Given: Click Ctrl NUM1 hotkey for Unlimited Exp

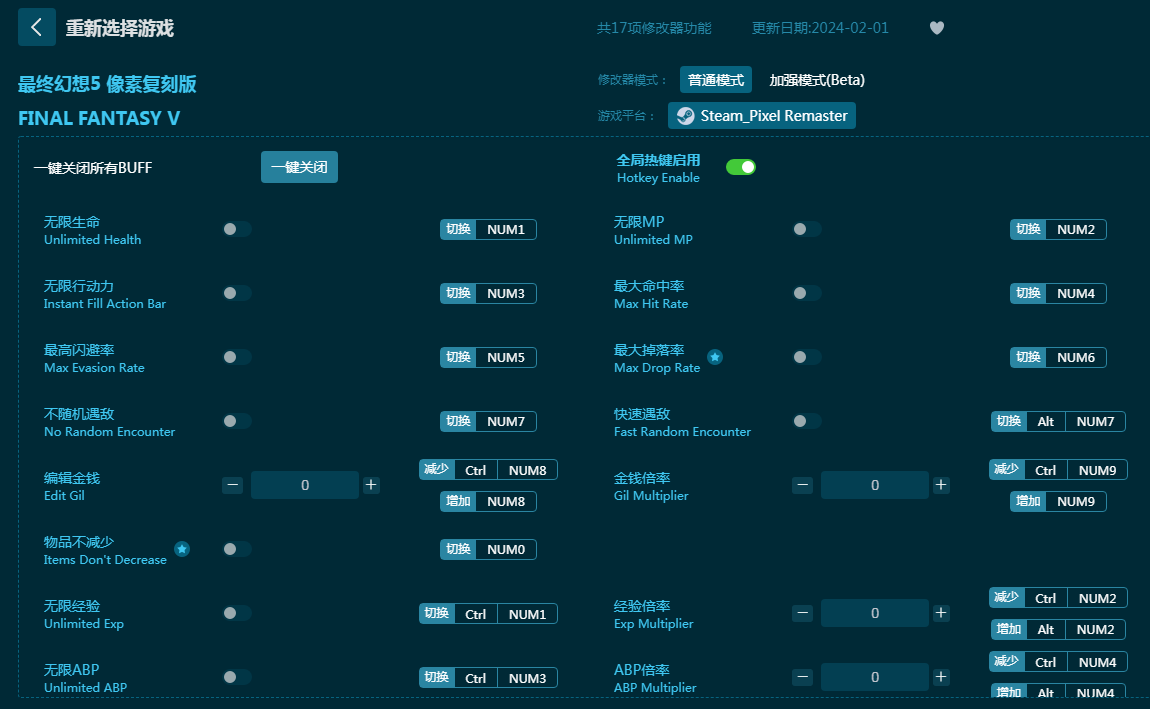Looking at the screenshot, I should point(488,614).
